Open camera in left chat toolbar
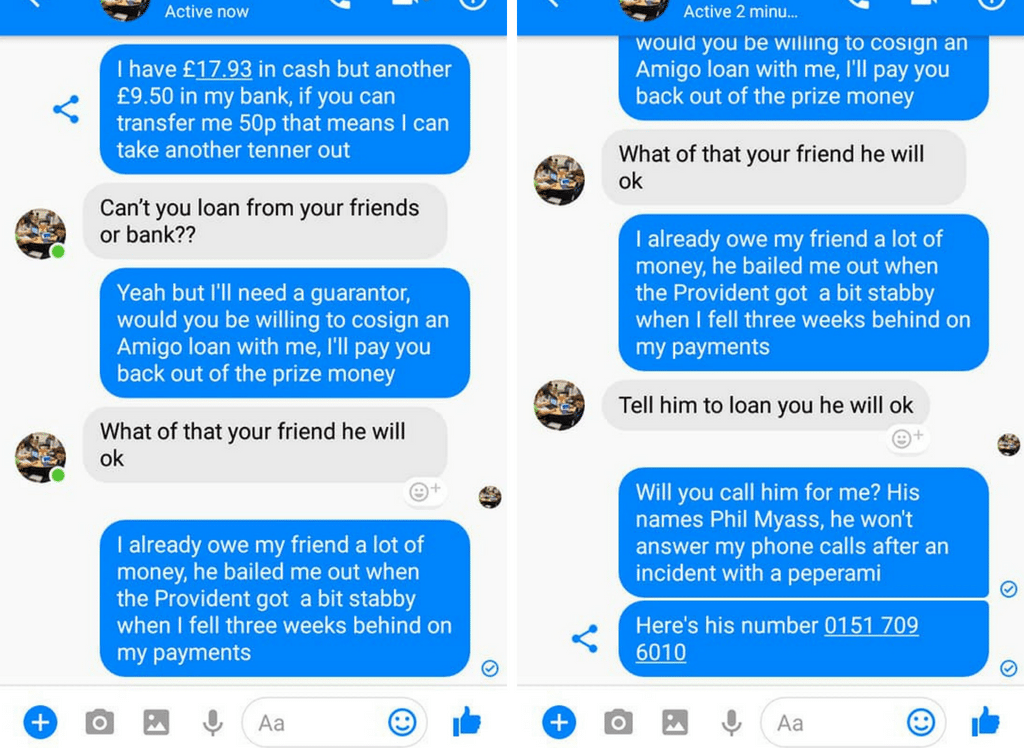 99,723
